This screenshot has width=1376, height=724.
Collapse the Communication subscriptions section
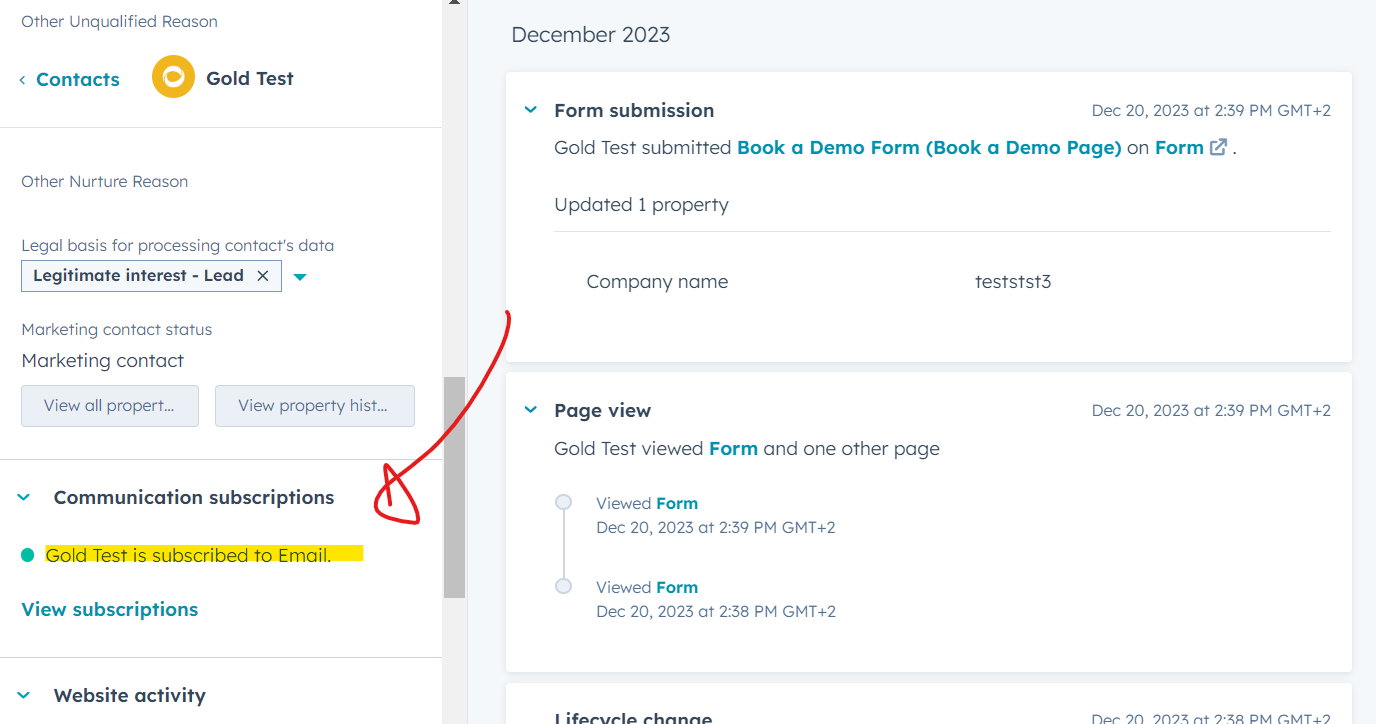coord(25,497)
